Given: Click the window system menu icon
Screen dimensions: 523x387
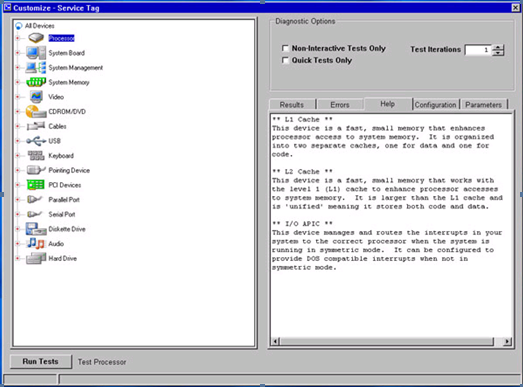Looking at the screenshot, I should pyautogui.click(x=7, y=7).
